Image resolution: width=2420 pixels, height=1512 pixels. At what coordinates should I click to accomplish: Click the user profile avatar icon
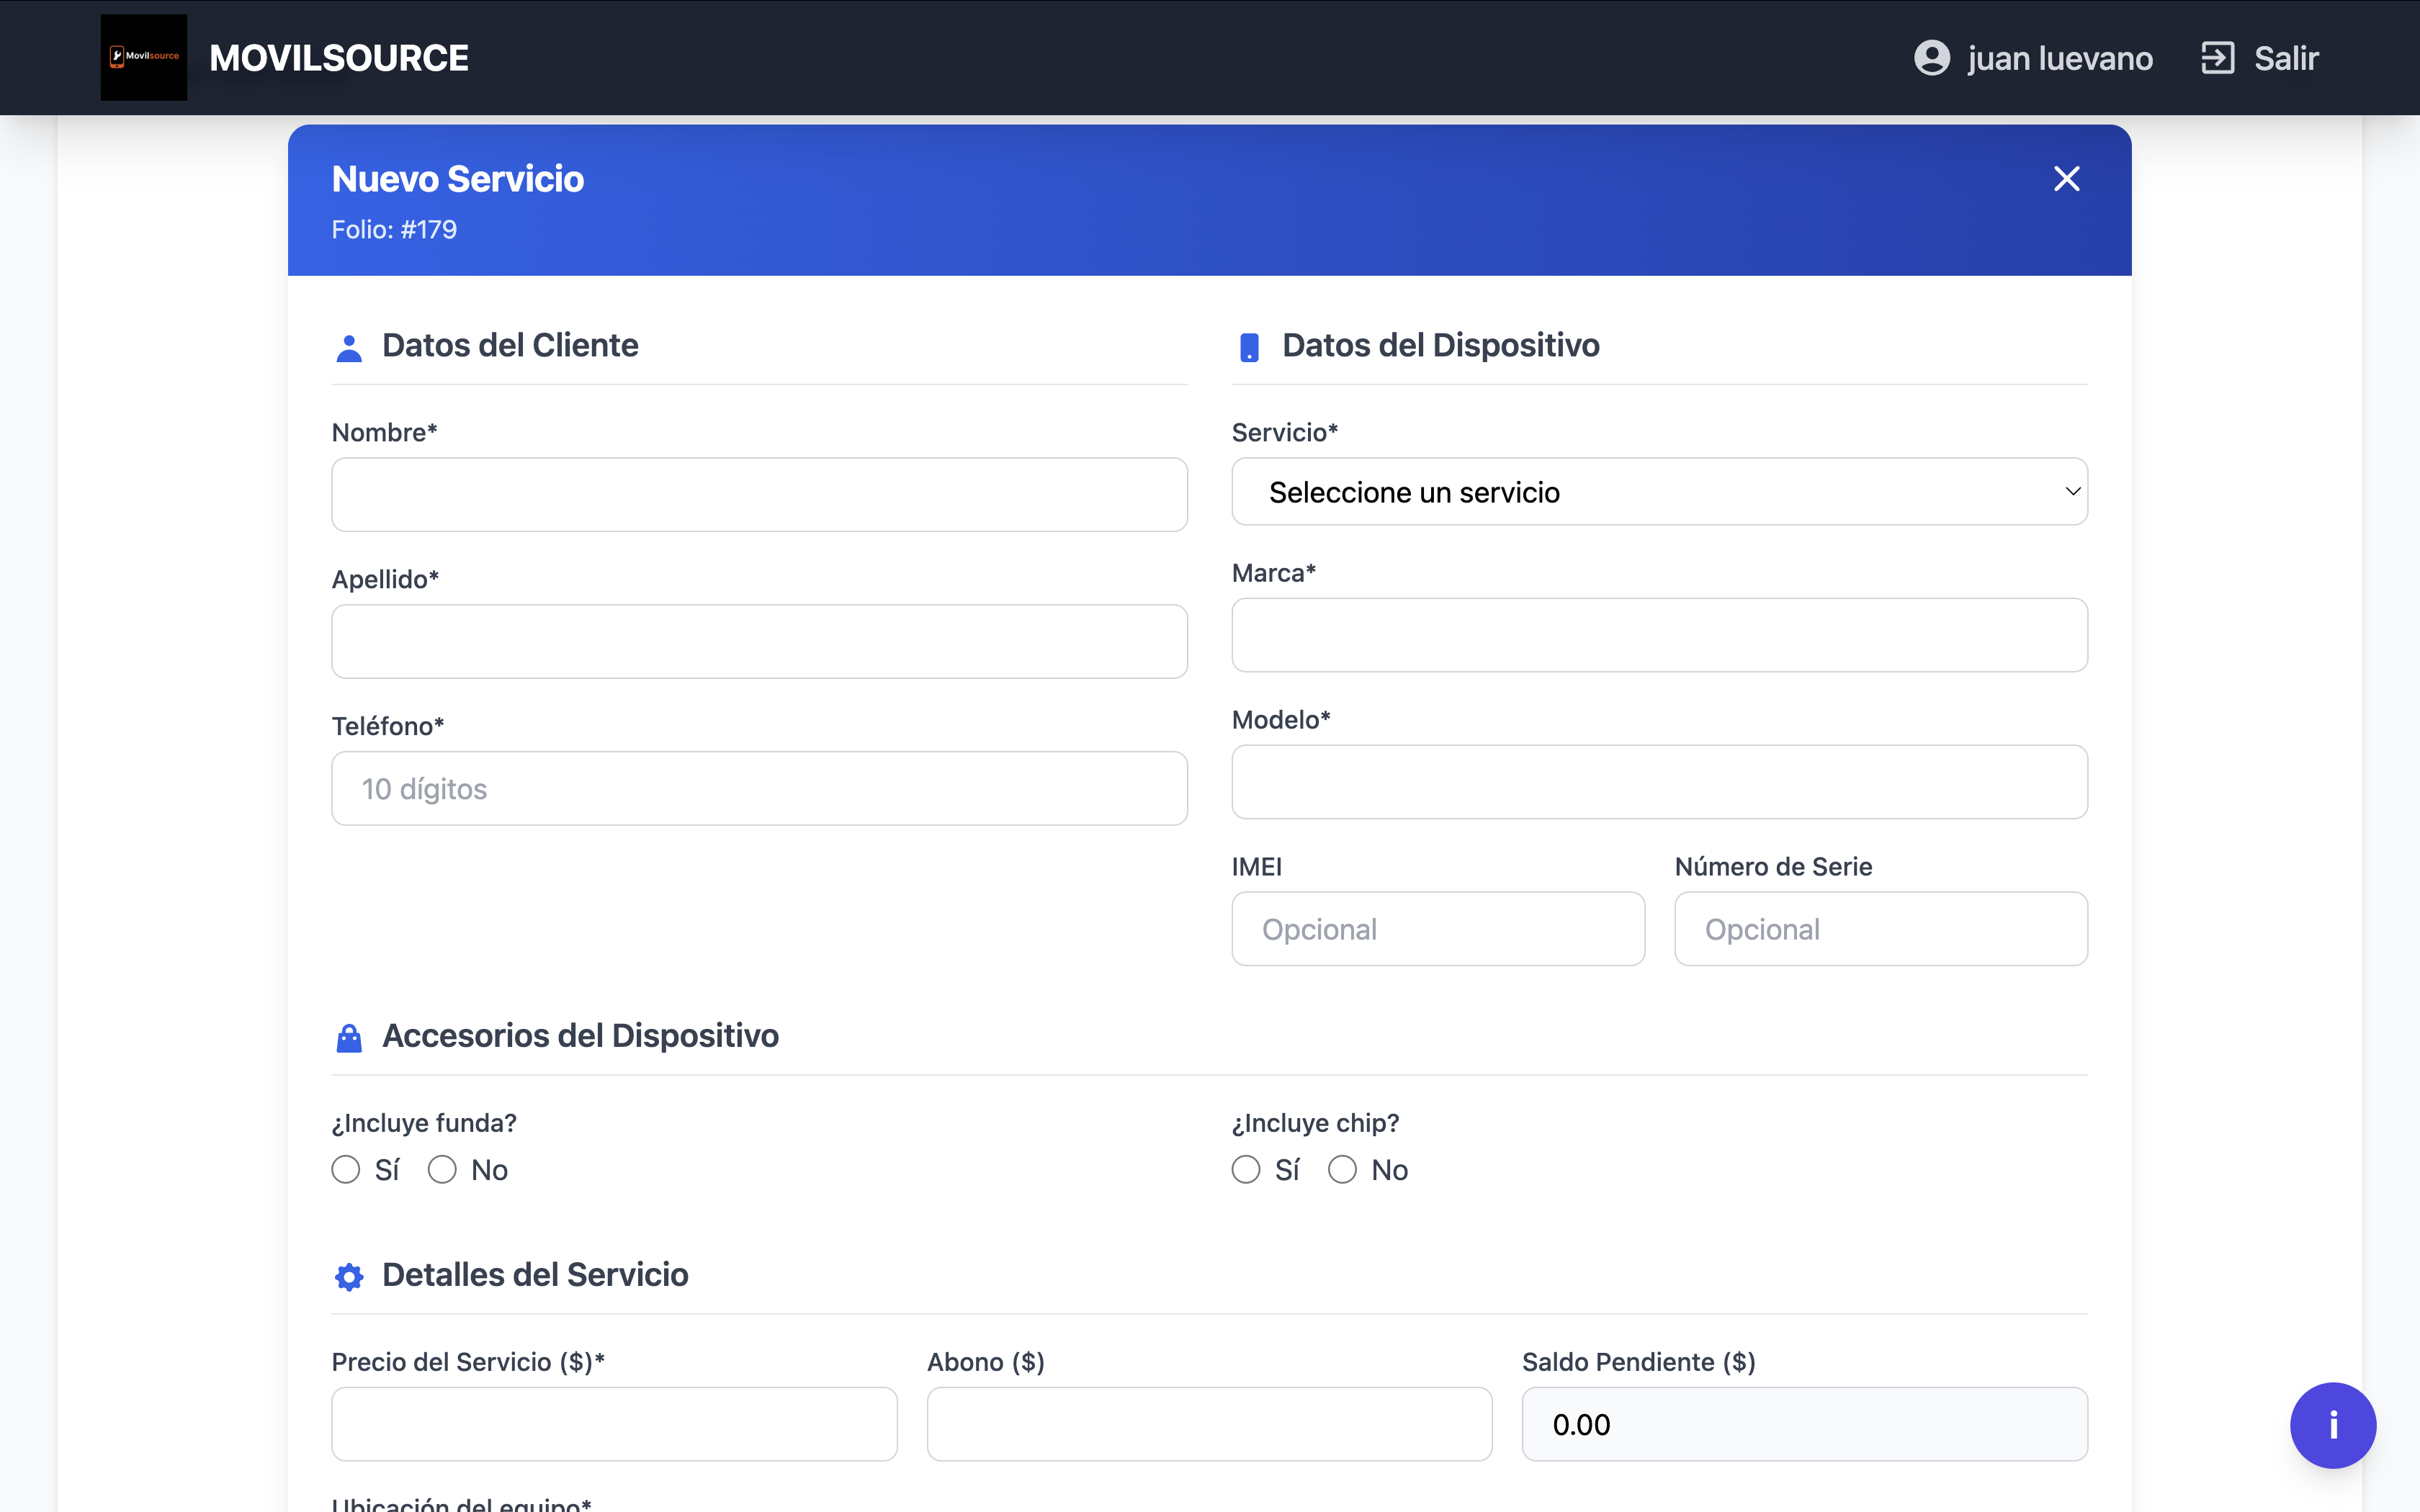[1932, 57]
